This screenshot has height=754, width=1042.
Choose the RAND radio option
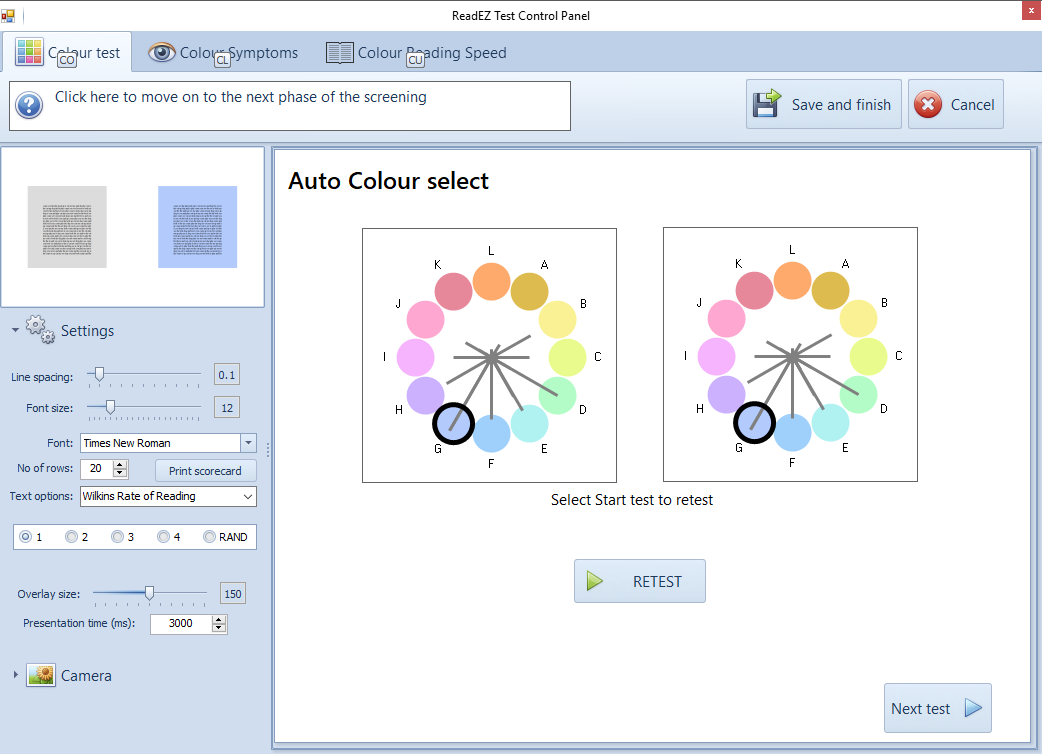[x=209, y=537]
